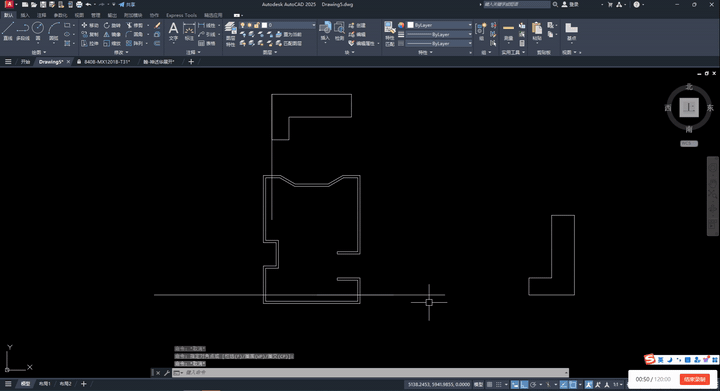Select the Circle drawing tool
This screenshot has width=720, height=391.
[38, 31]
